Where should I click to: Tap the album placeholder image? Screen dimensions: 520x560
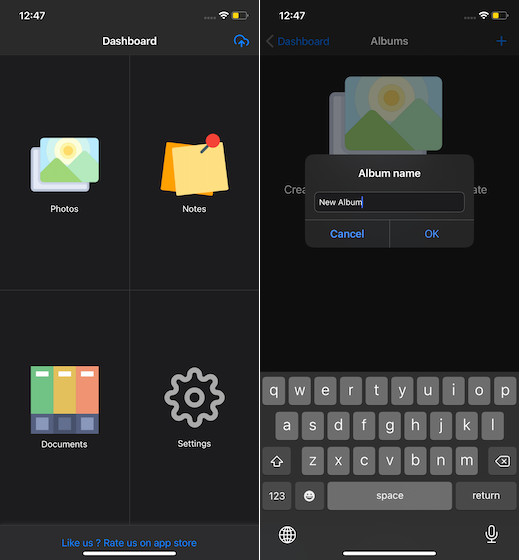pyautogui.click(x=386, y=115)
